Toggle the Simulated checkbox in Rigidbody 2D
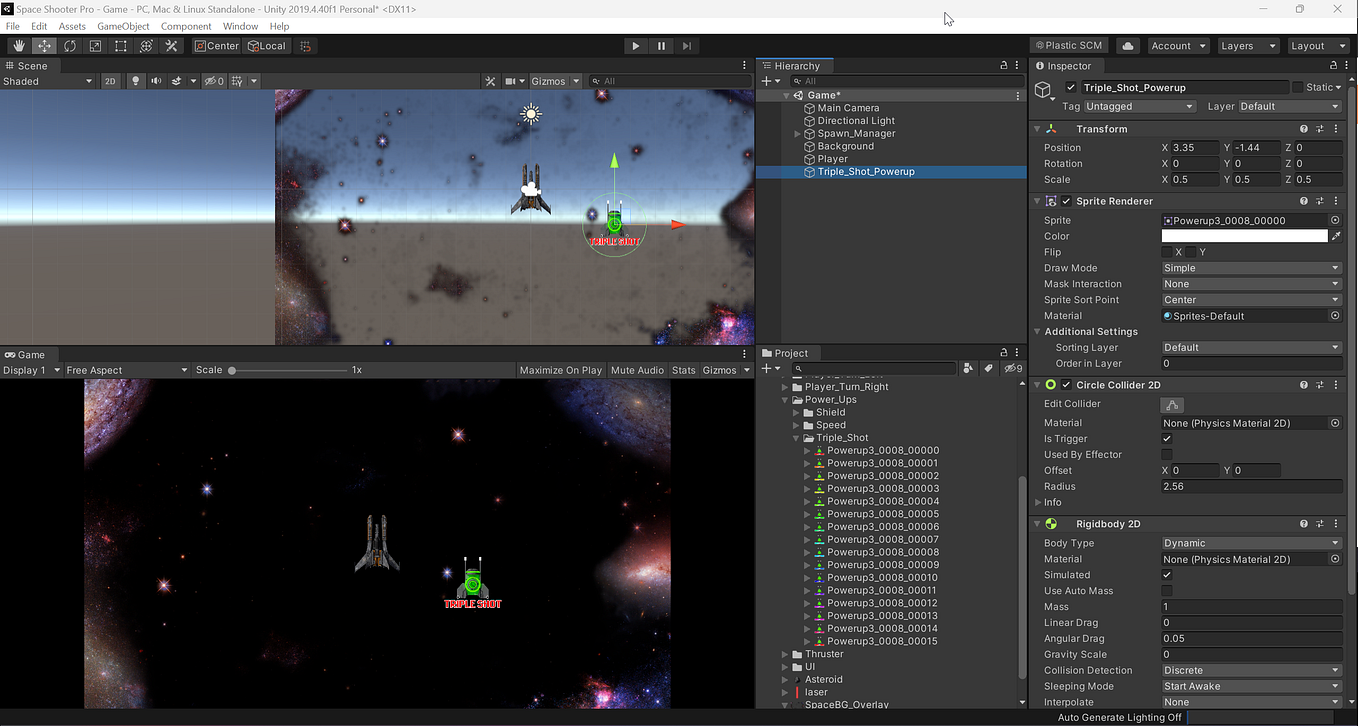This screenshot has width=1358, height=726. coord(1166,574)
